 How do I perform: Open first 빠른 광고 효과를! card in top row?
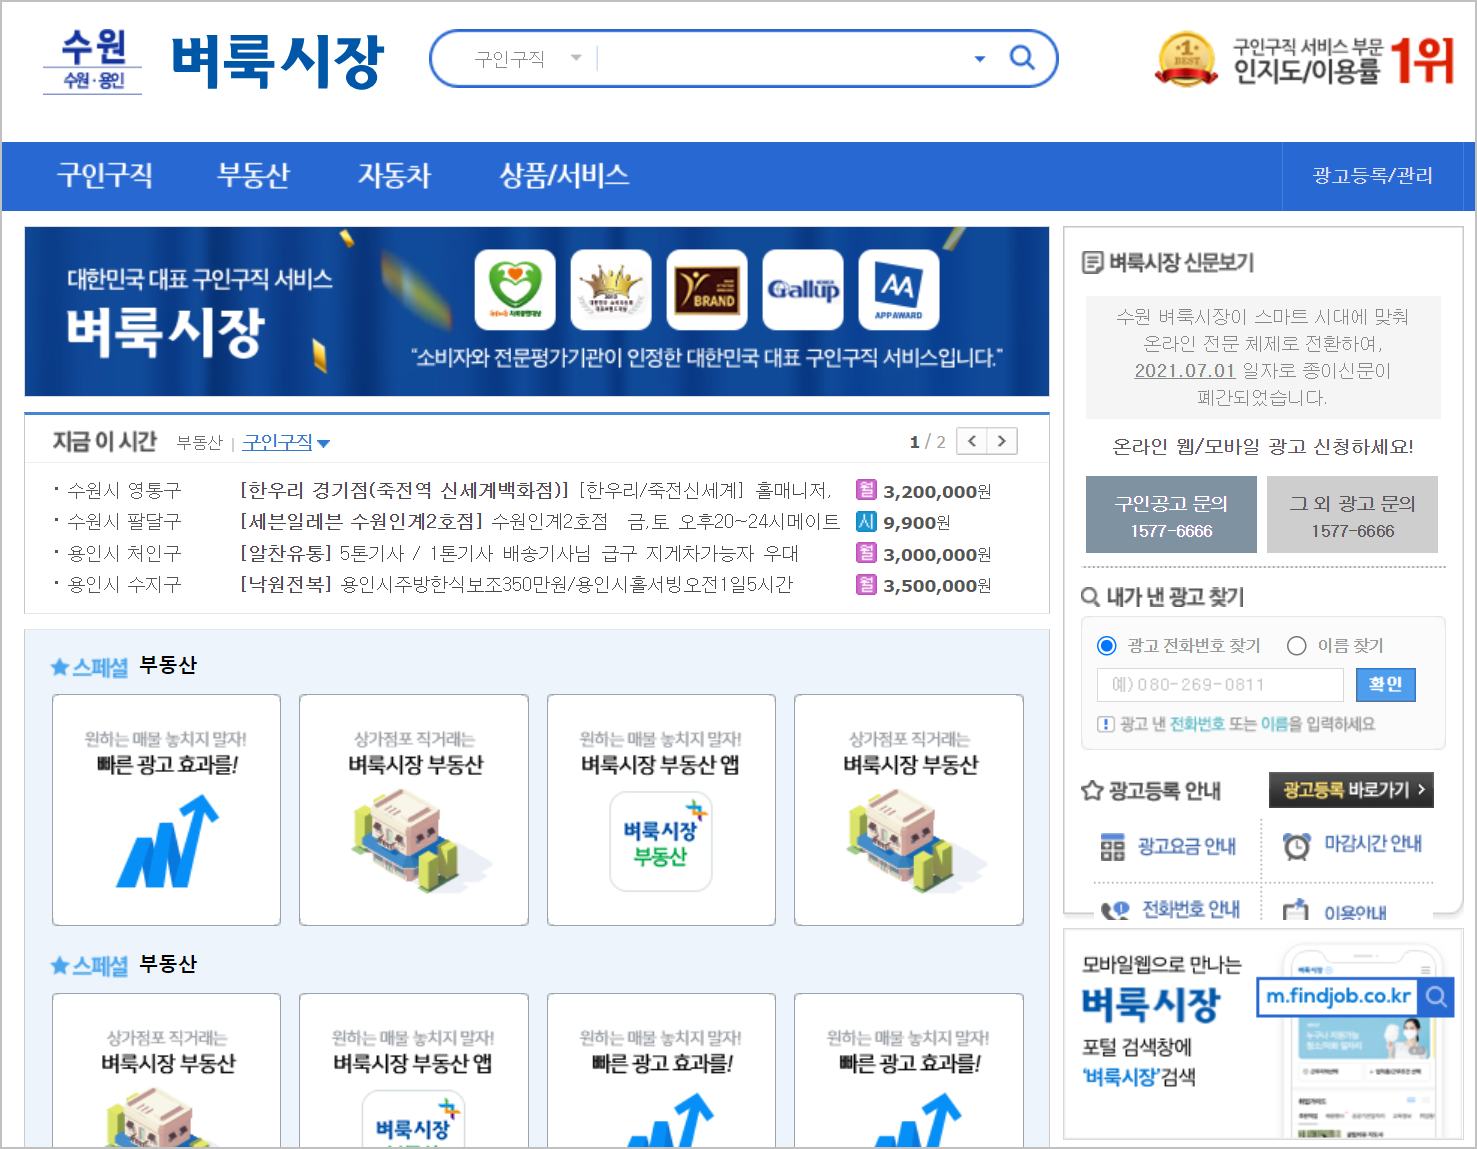click(166, 810)
